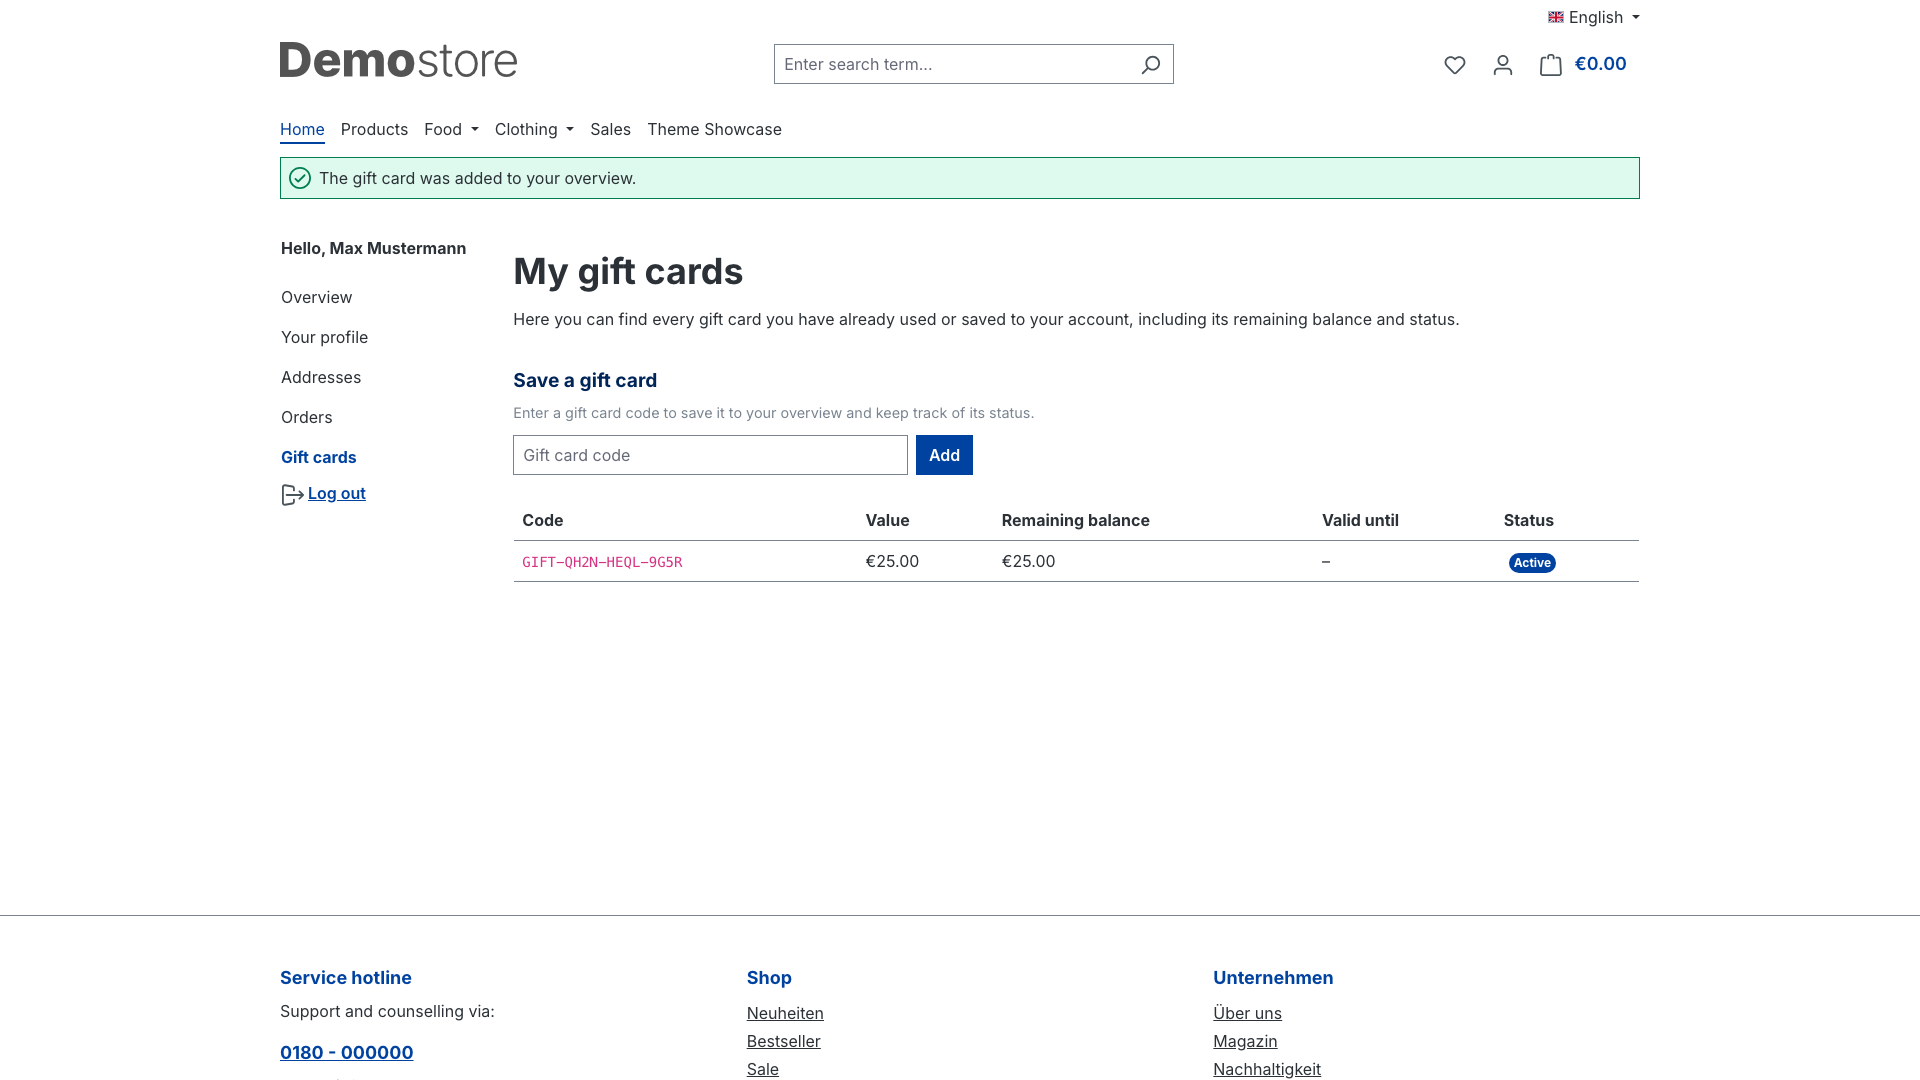
Task: Click the search magnifier icon
Action: (x=1151, y=64)
